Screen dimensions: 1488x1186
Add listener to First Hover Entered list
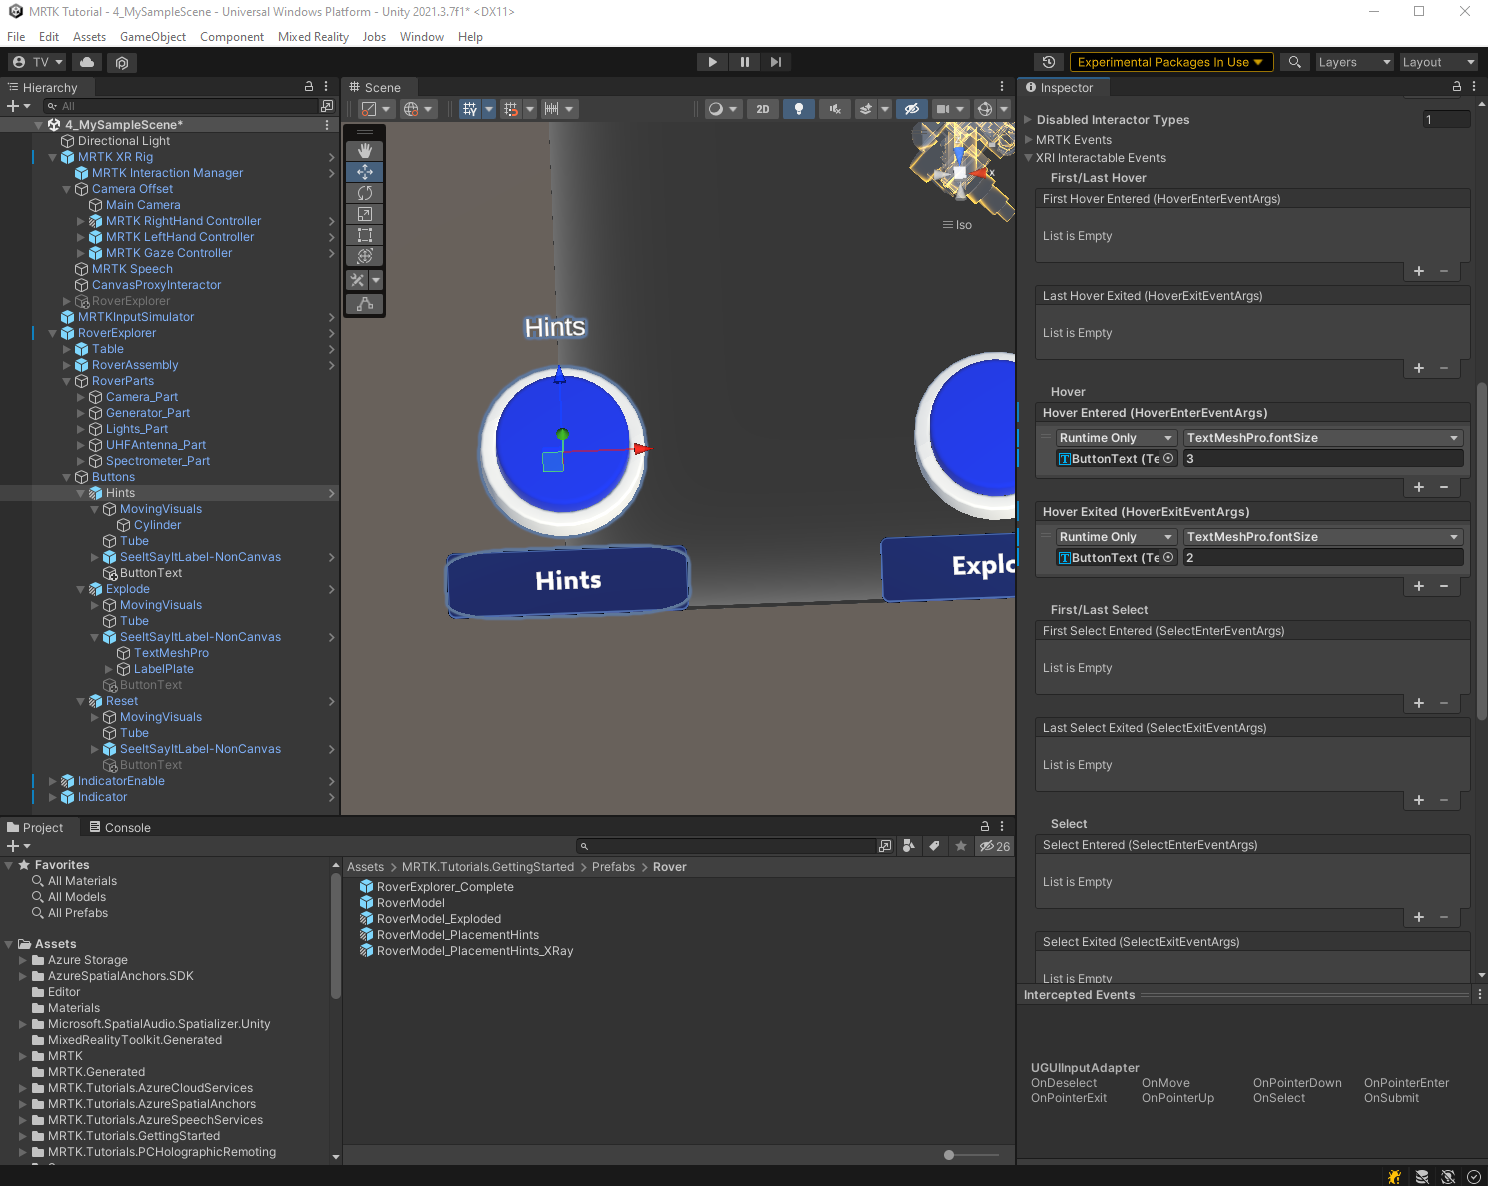[x=1418, y=271]
